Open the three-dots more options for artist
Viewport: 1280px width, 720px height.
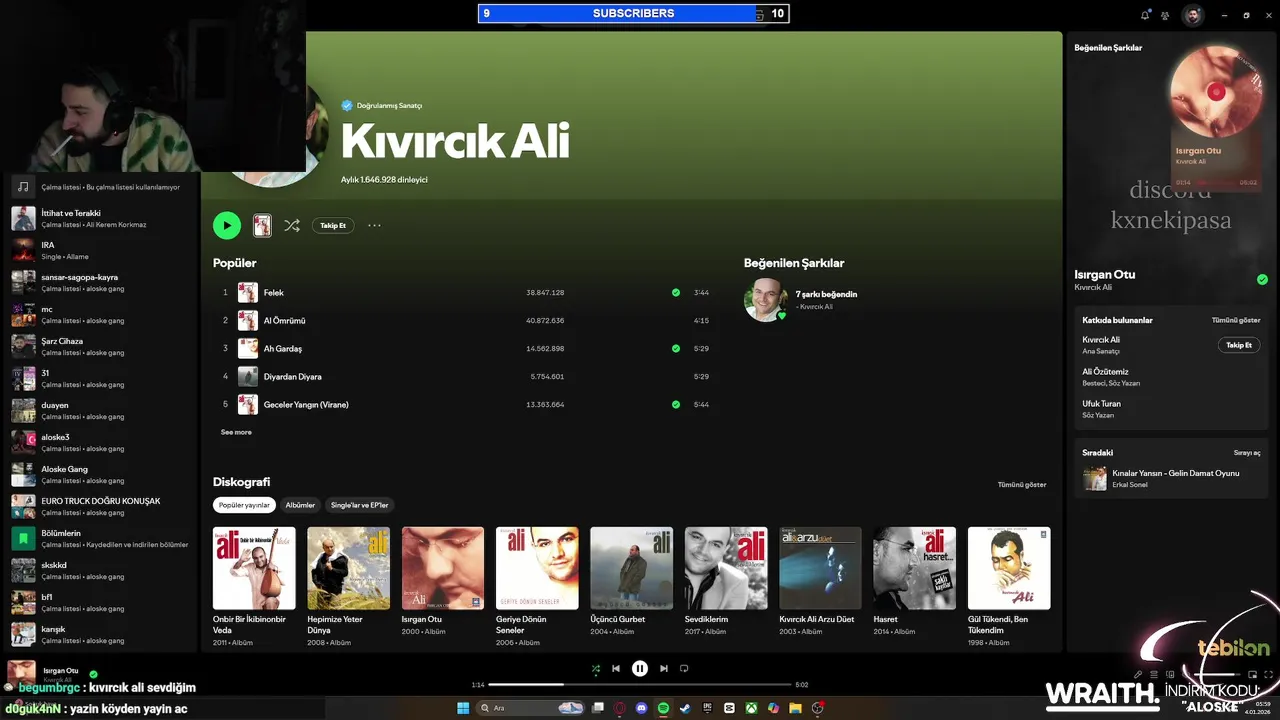click(374, 226)
